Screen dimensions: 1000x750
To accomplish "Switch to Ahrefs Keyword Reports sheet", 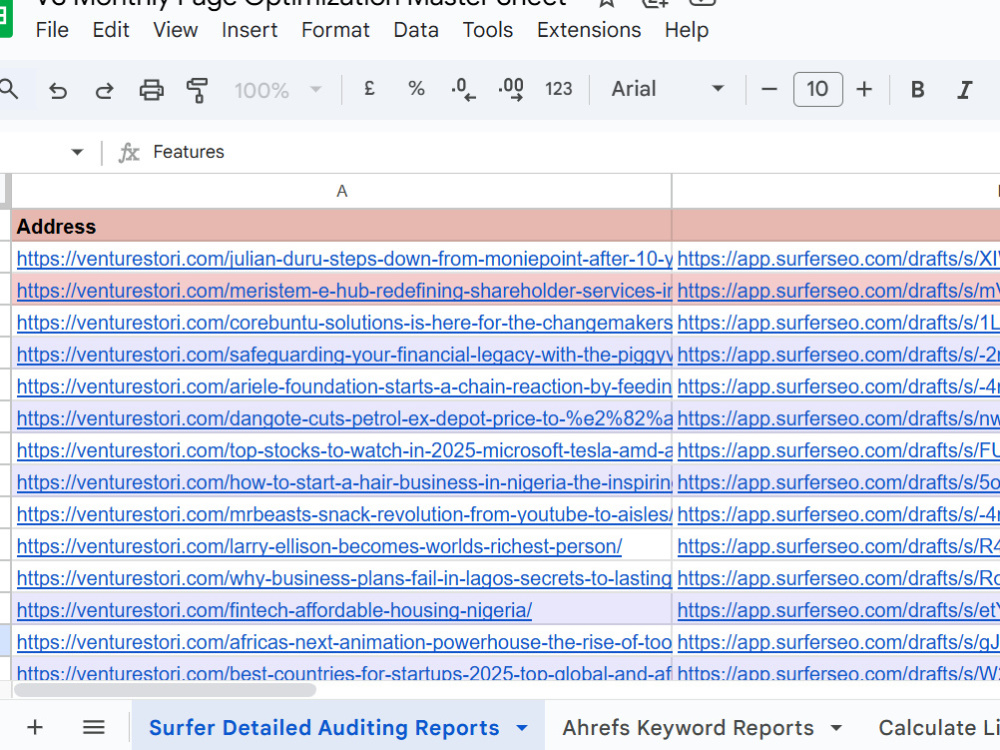I will click(688, 728).
